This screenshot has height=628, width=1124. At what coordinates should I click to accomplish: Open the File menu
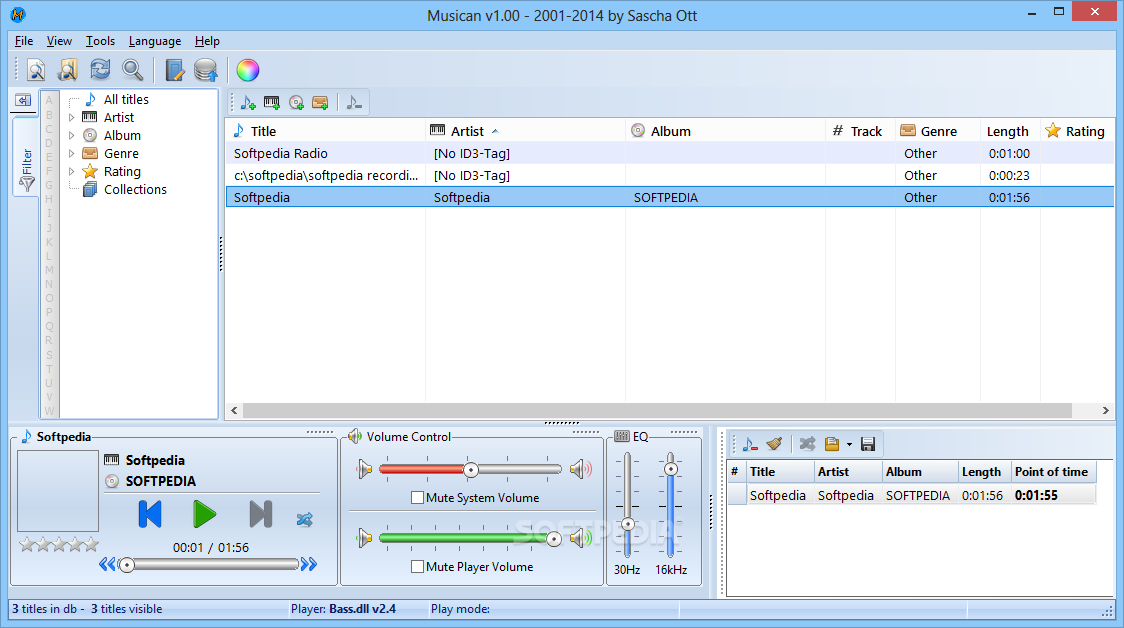tap(24, 41)
